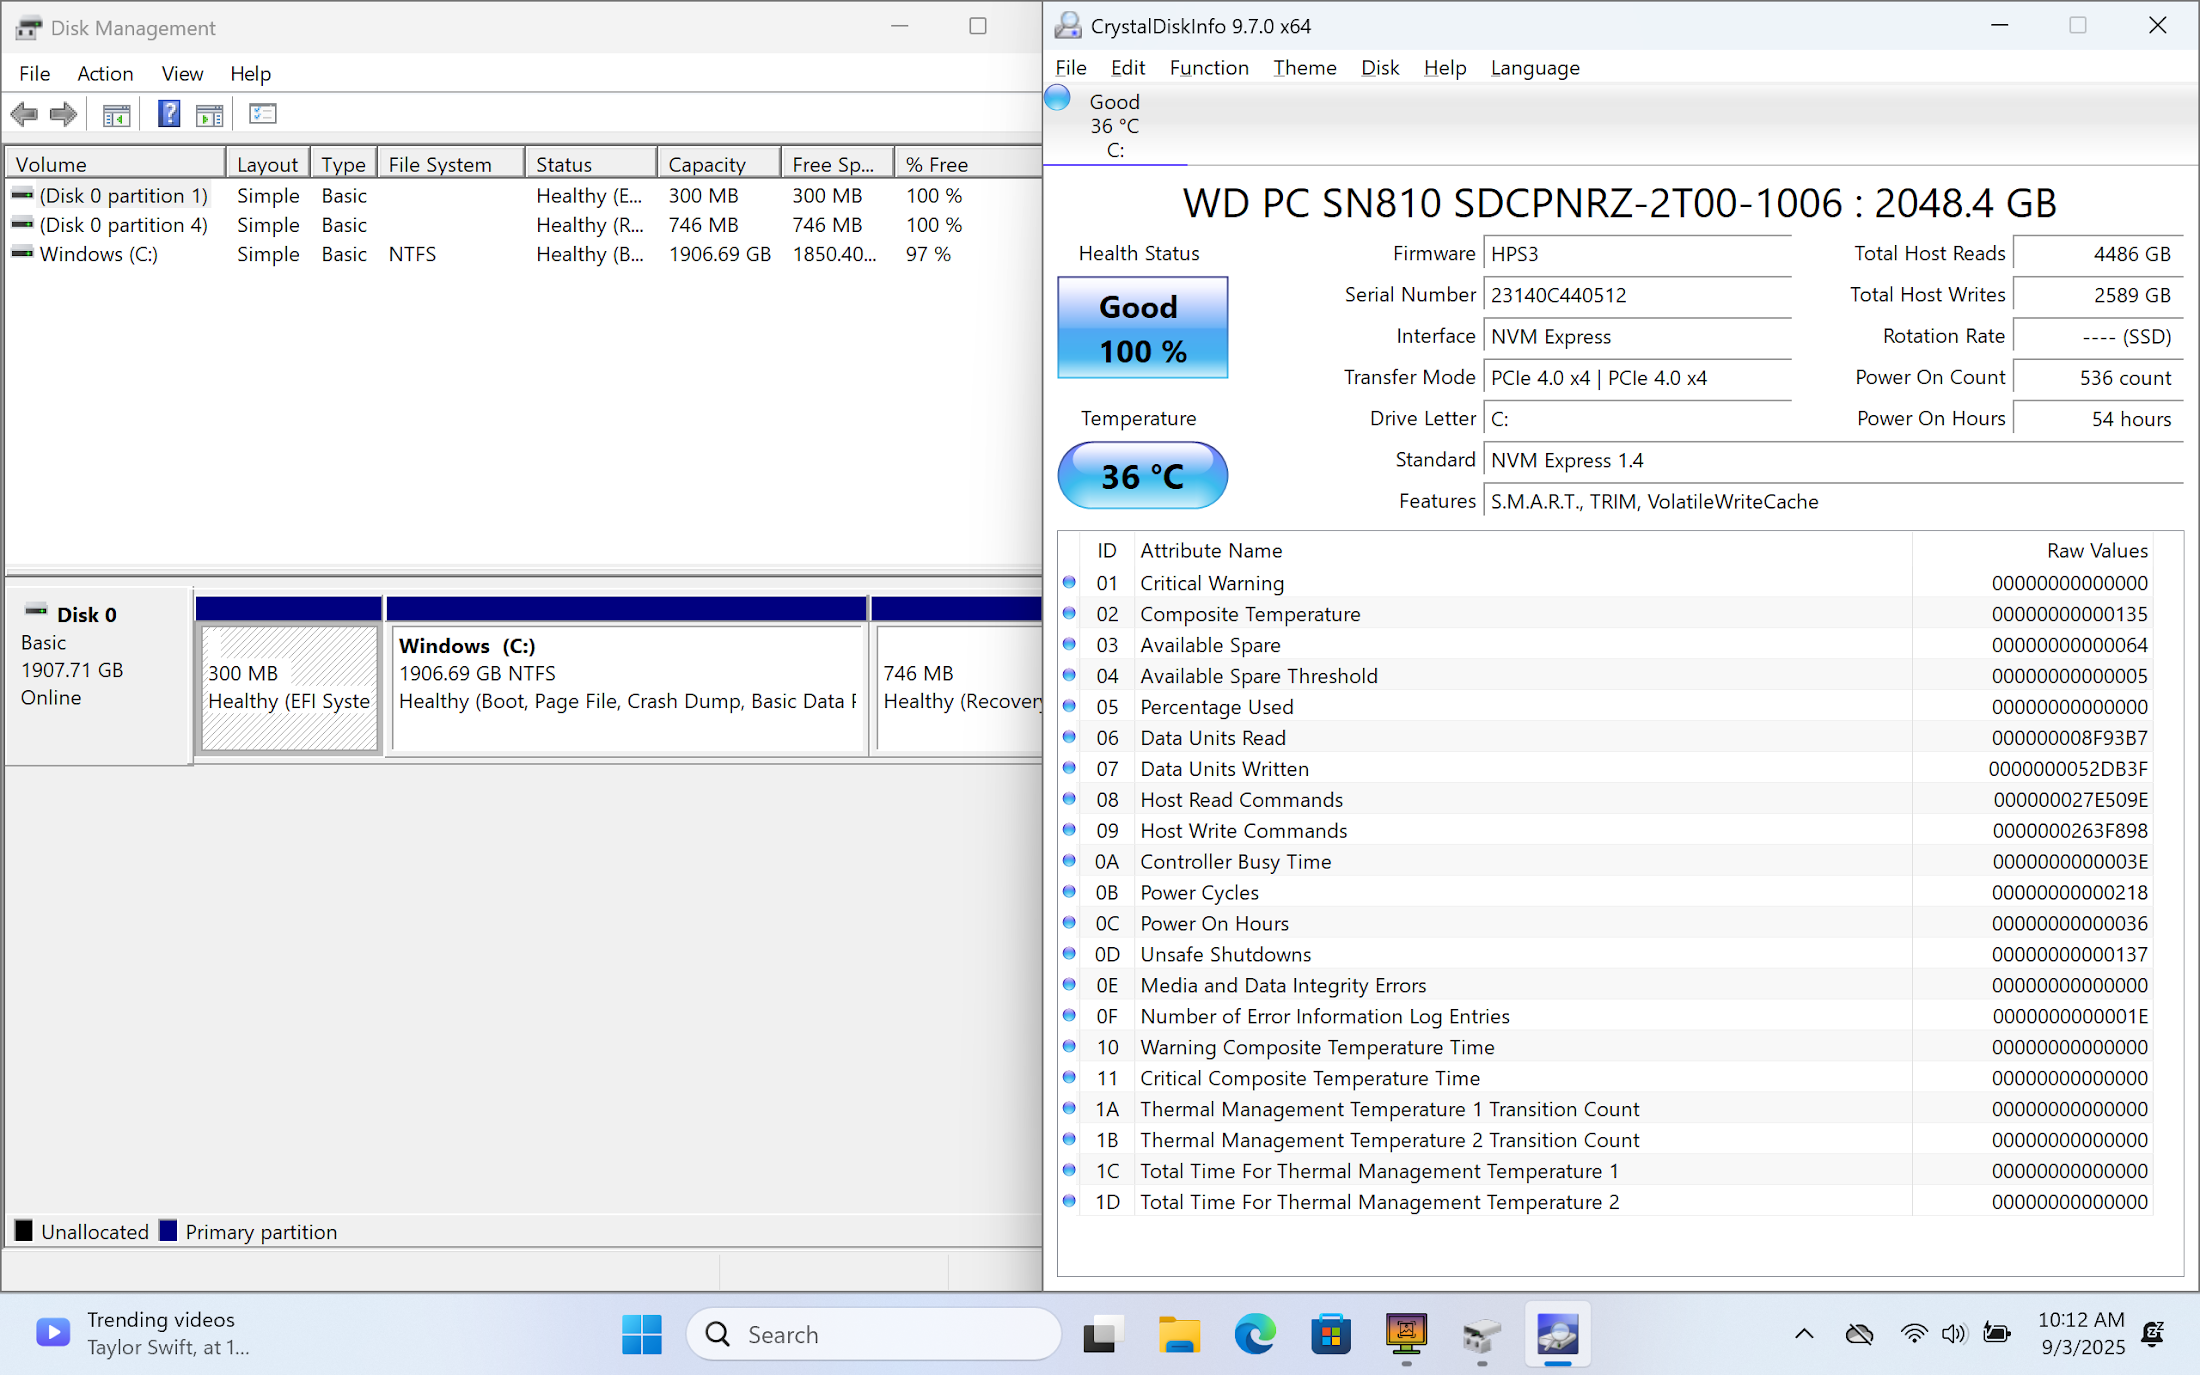Click the 36 °C temperature button
Viewport: 2200px width, 1375px height.
click(x=1142, y=475)
